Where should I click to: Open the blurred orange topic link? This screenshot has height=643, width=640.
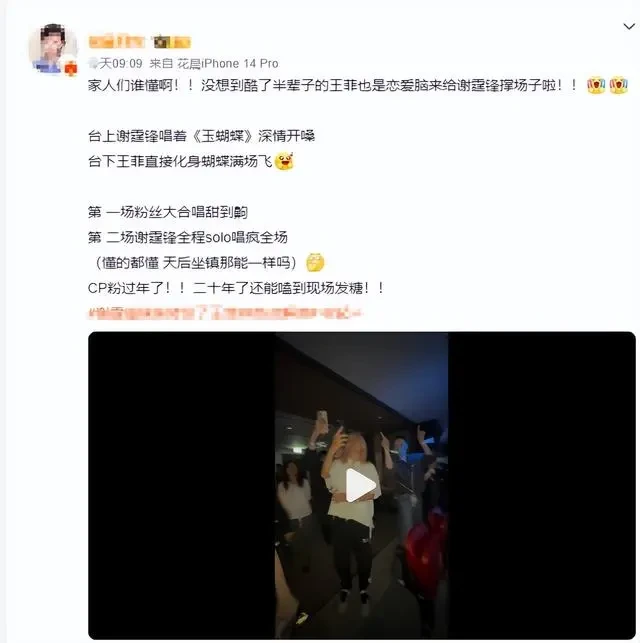(225, 313)
